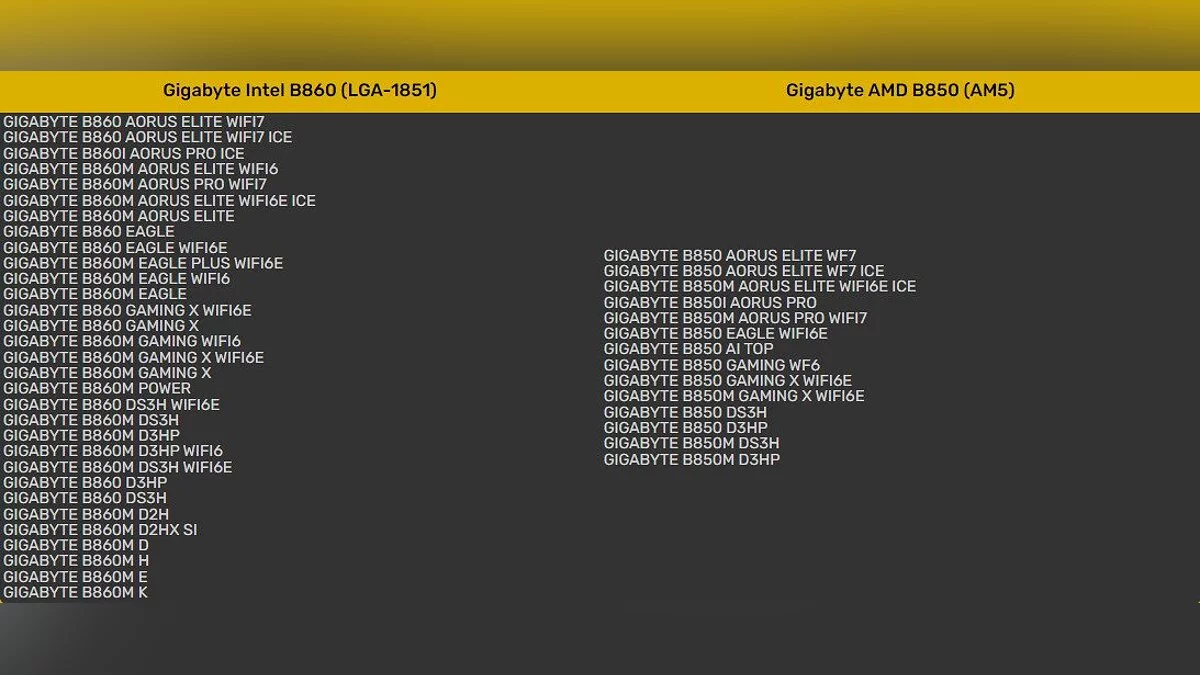
Task: Select GIGABYTE B860 DS3H row
Action: pos(85,498)
